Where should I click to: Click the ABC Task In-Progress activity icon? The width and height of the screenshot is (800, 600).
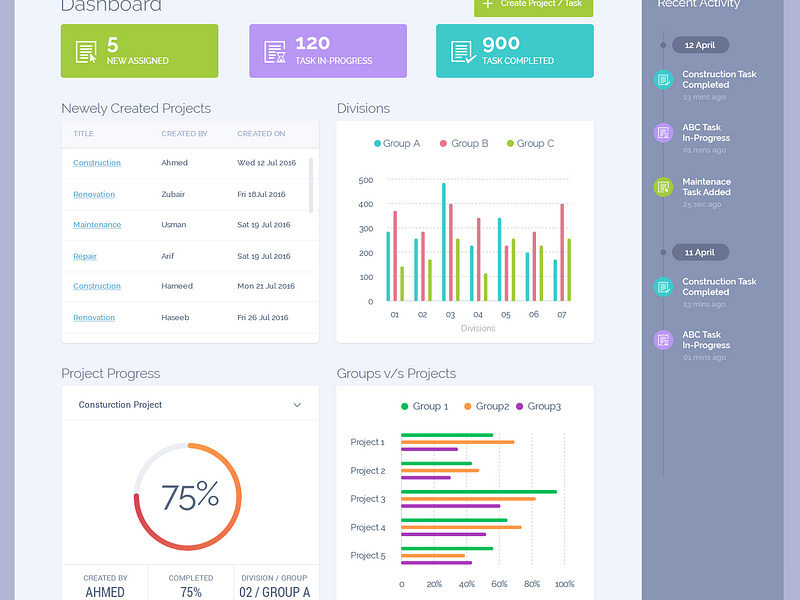662,133
